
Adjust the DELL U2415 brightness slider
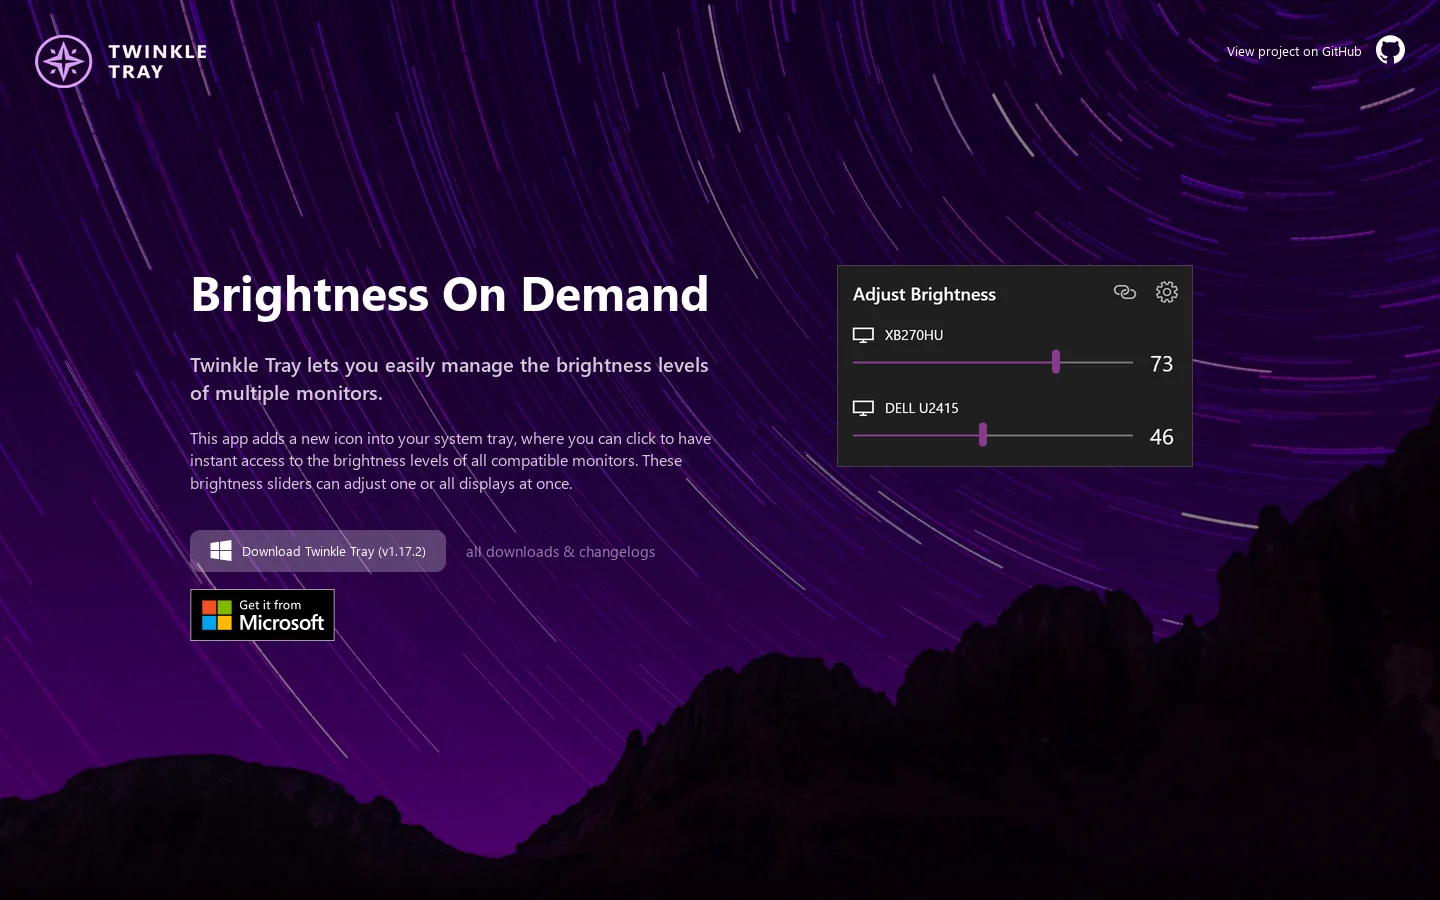(993, 435)
